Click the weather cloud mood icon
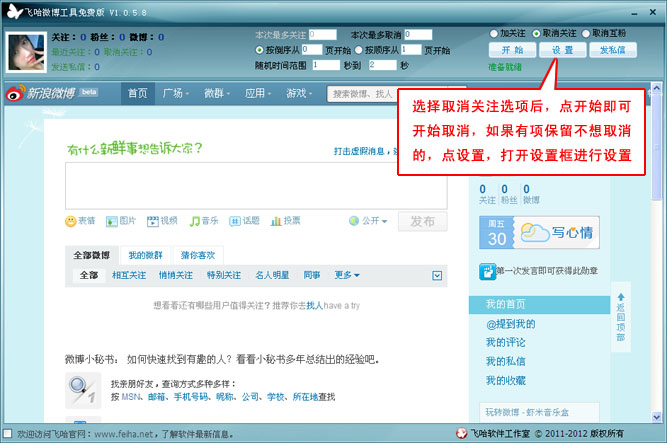The image size is (667, 443). pyautogui.click(x=534, y=232)
